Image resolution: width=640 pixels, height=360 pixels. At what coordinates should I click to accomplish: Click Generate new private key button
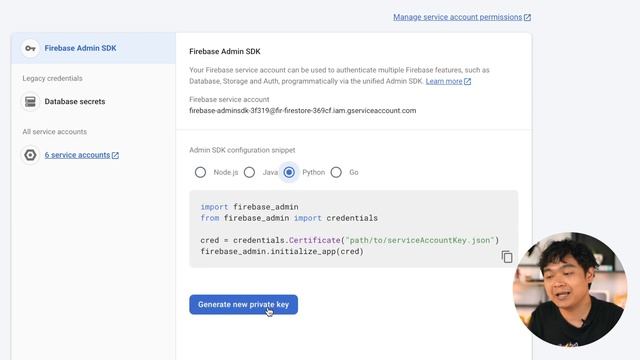243,304
